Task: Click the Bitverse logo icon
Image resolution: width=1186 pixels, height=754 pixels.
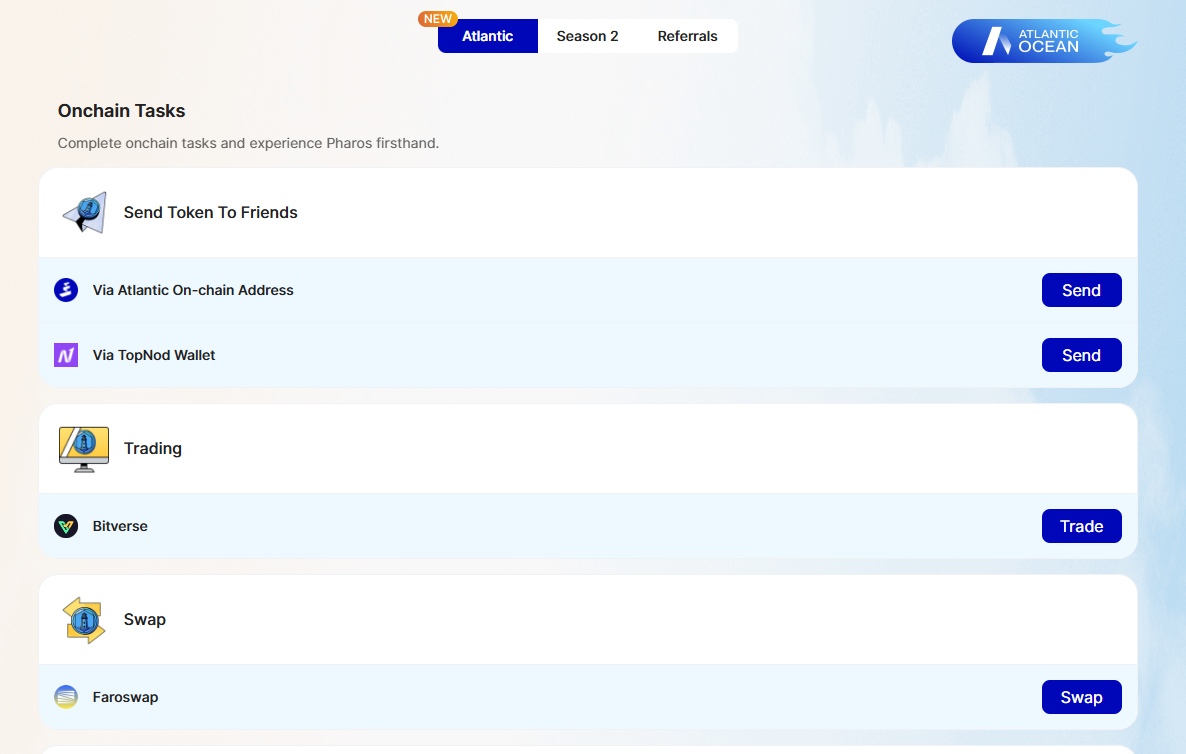Action: coord(66,526)
